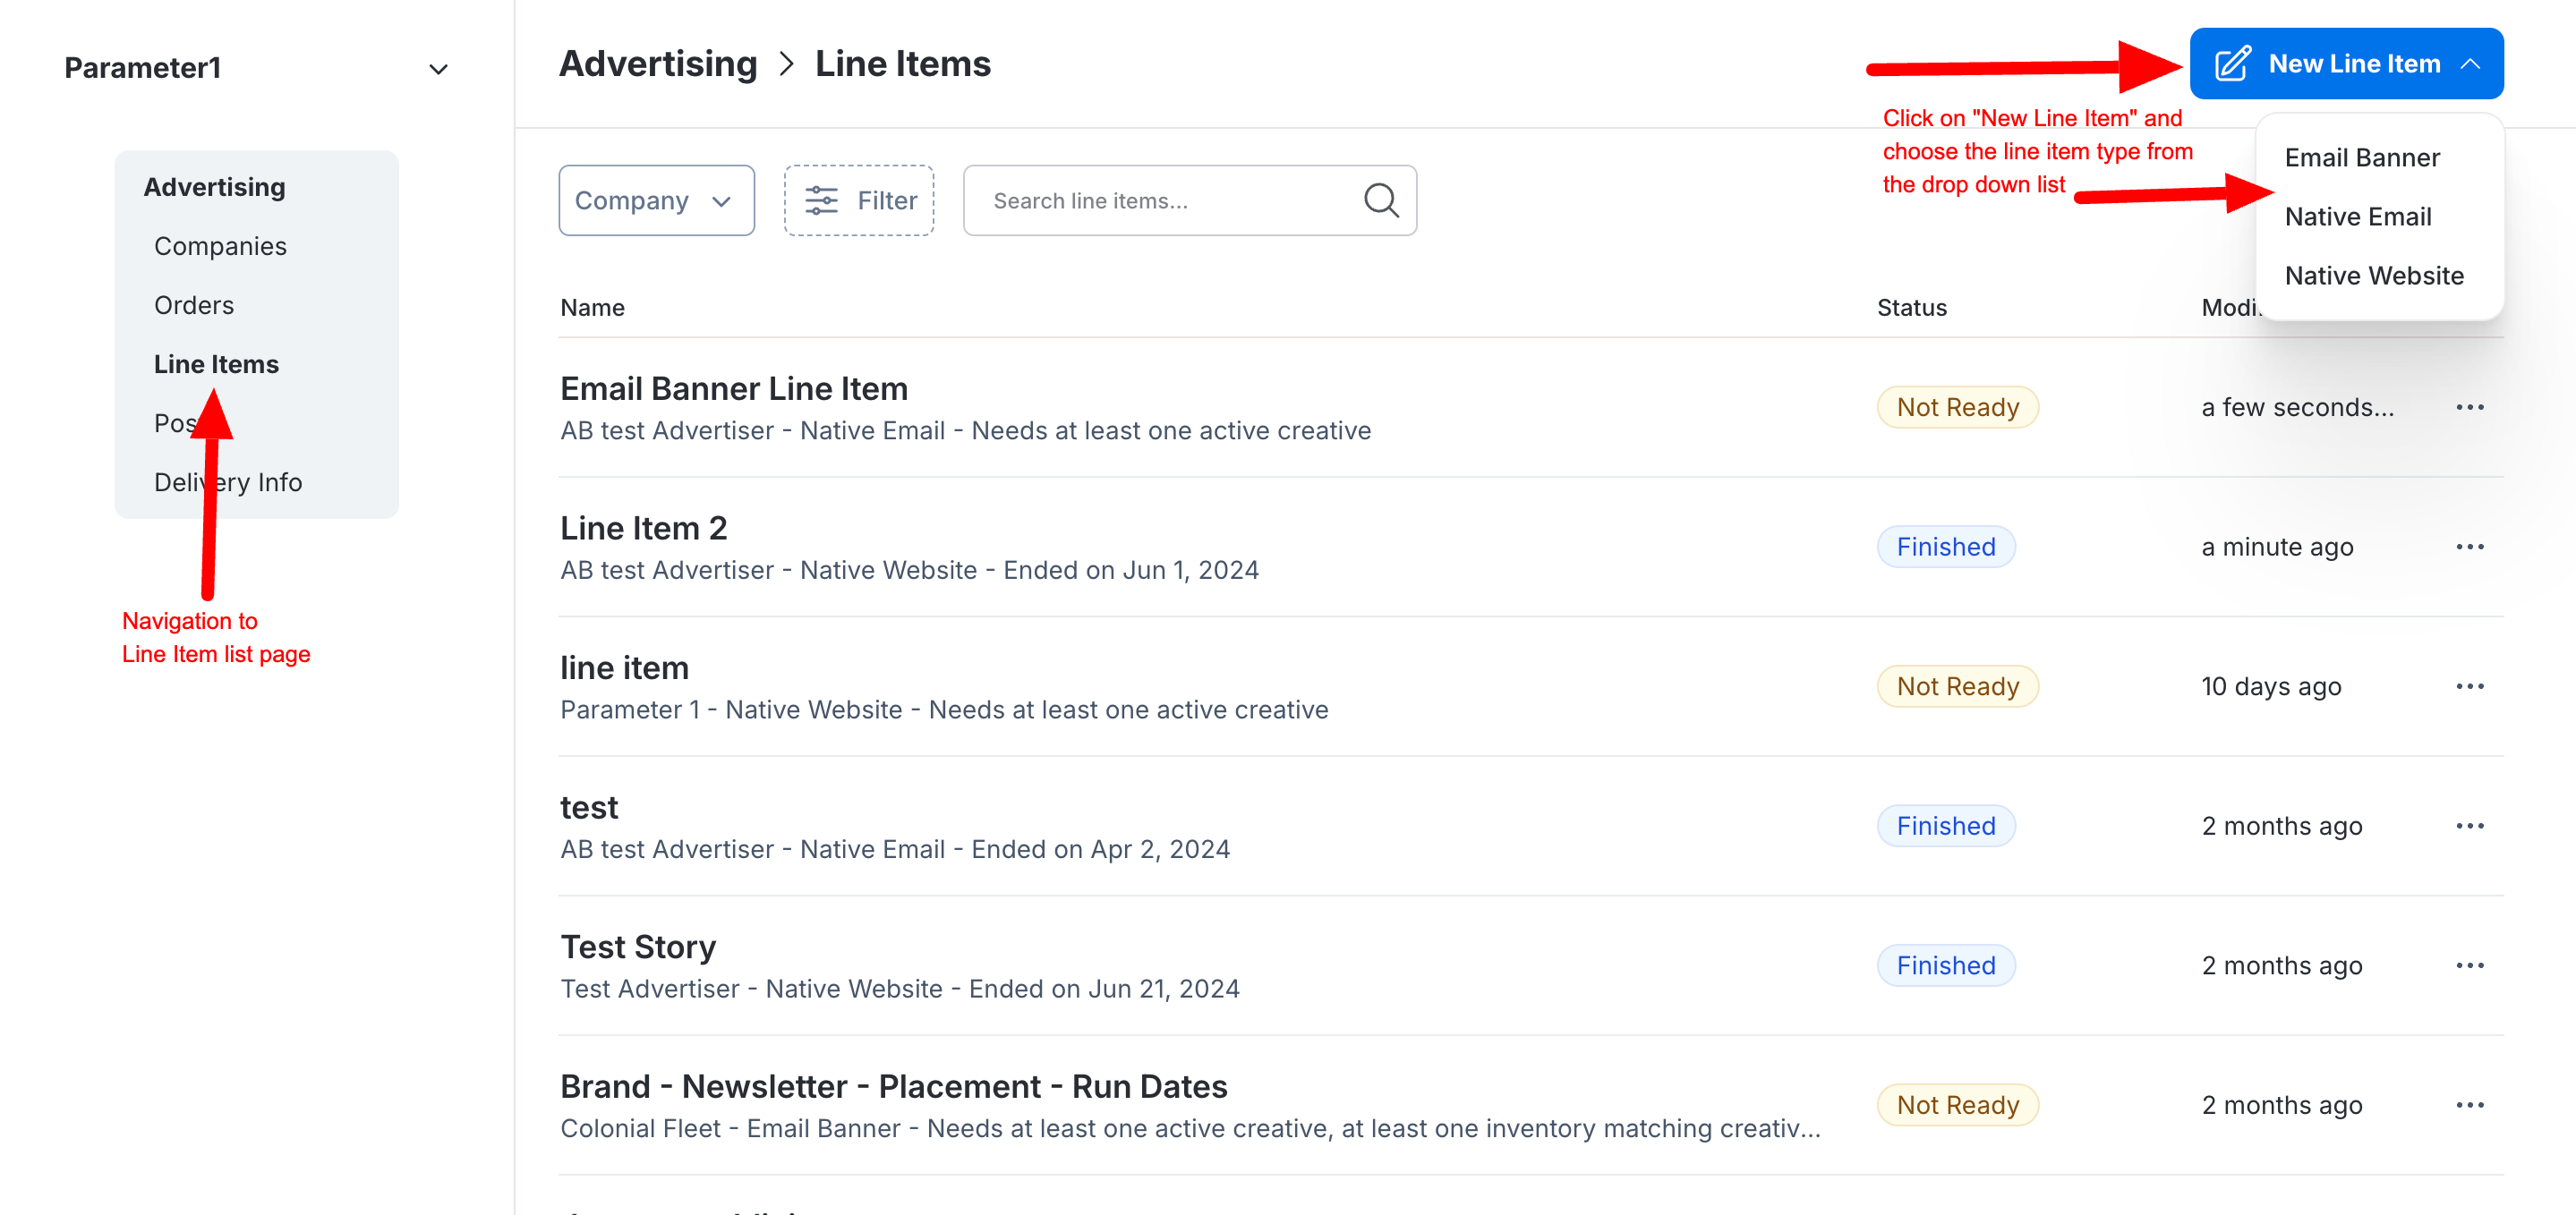This screenshot has width=2576, height=1215.
Task: Open three-dot menu for 'line item' row
Action: pyautogui.click(x=2469, y=686)
